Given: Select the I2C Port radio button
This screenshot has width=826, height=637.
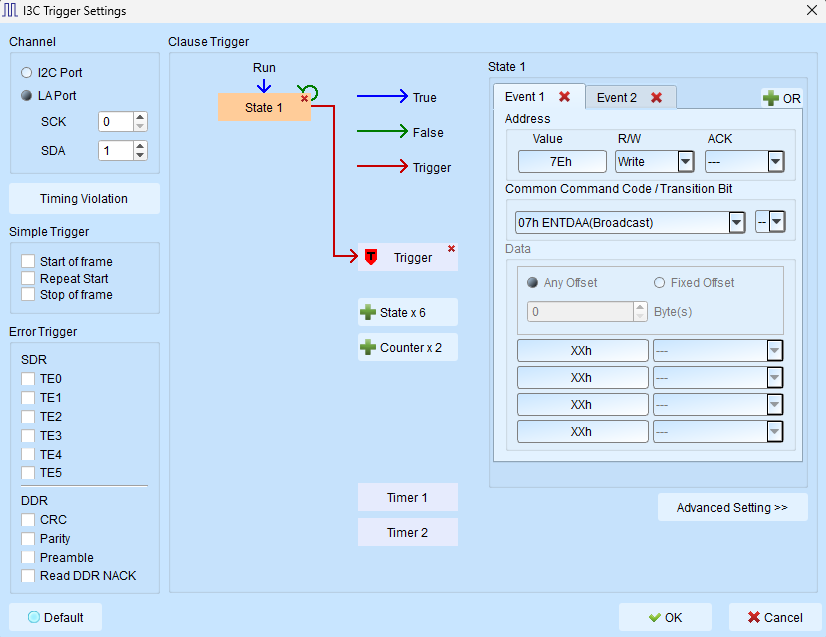Looking at the screenshot, I should (26, 73).
